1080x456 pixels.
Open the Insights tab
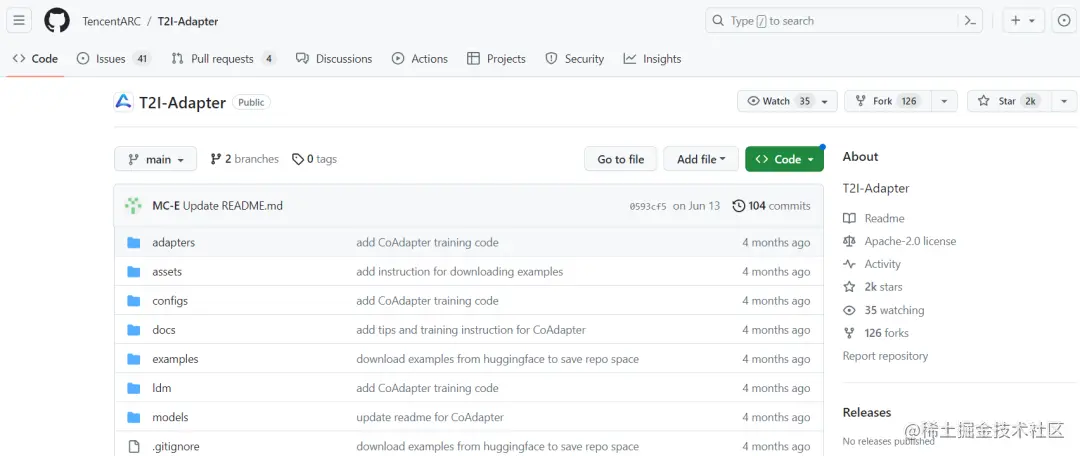click(652, 59)
